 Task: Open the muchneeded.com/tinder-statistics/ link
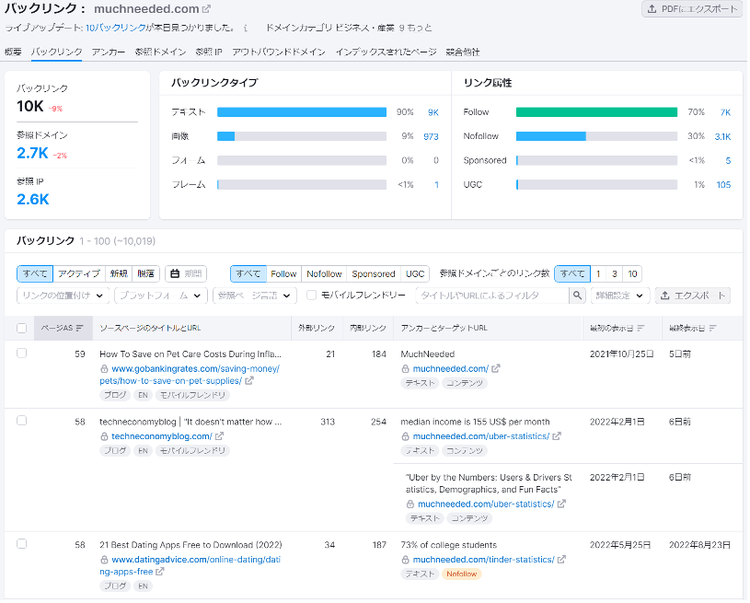pyautogui.click(x=483, y=560)
